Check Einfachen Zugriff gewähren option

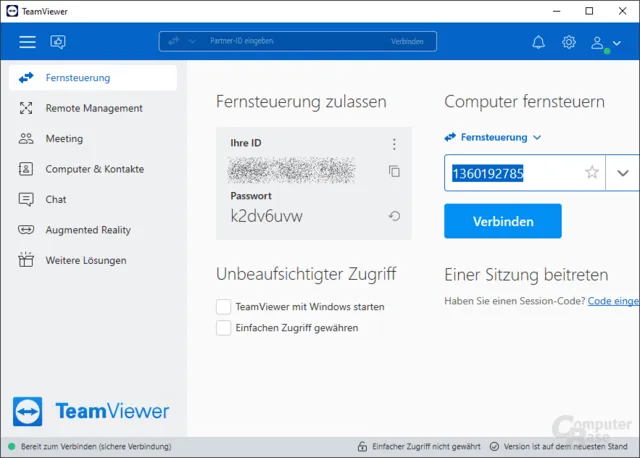click(224, 327)
